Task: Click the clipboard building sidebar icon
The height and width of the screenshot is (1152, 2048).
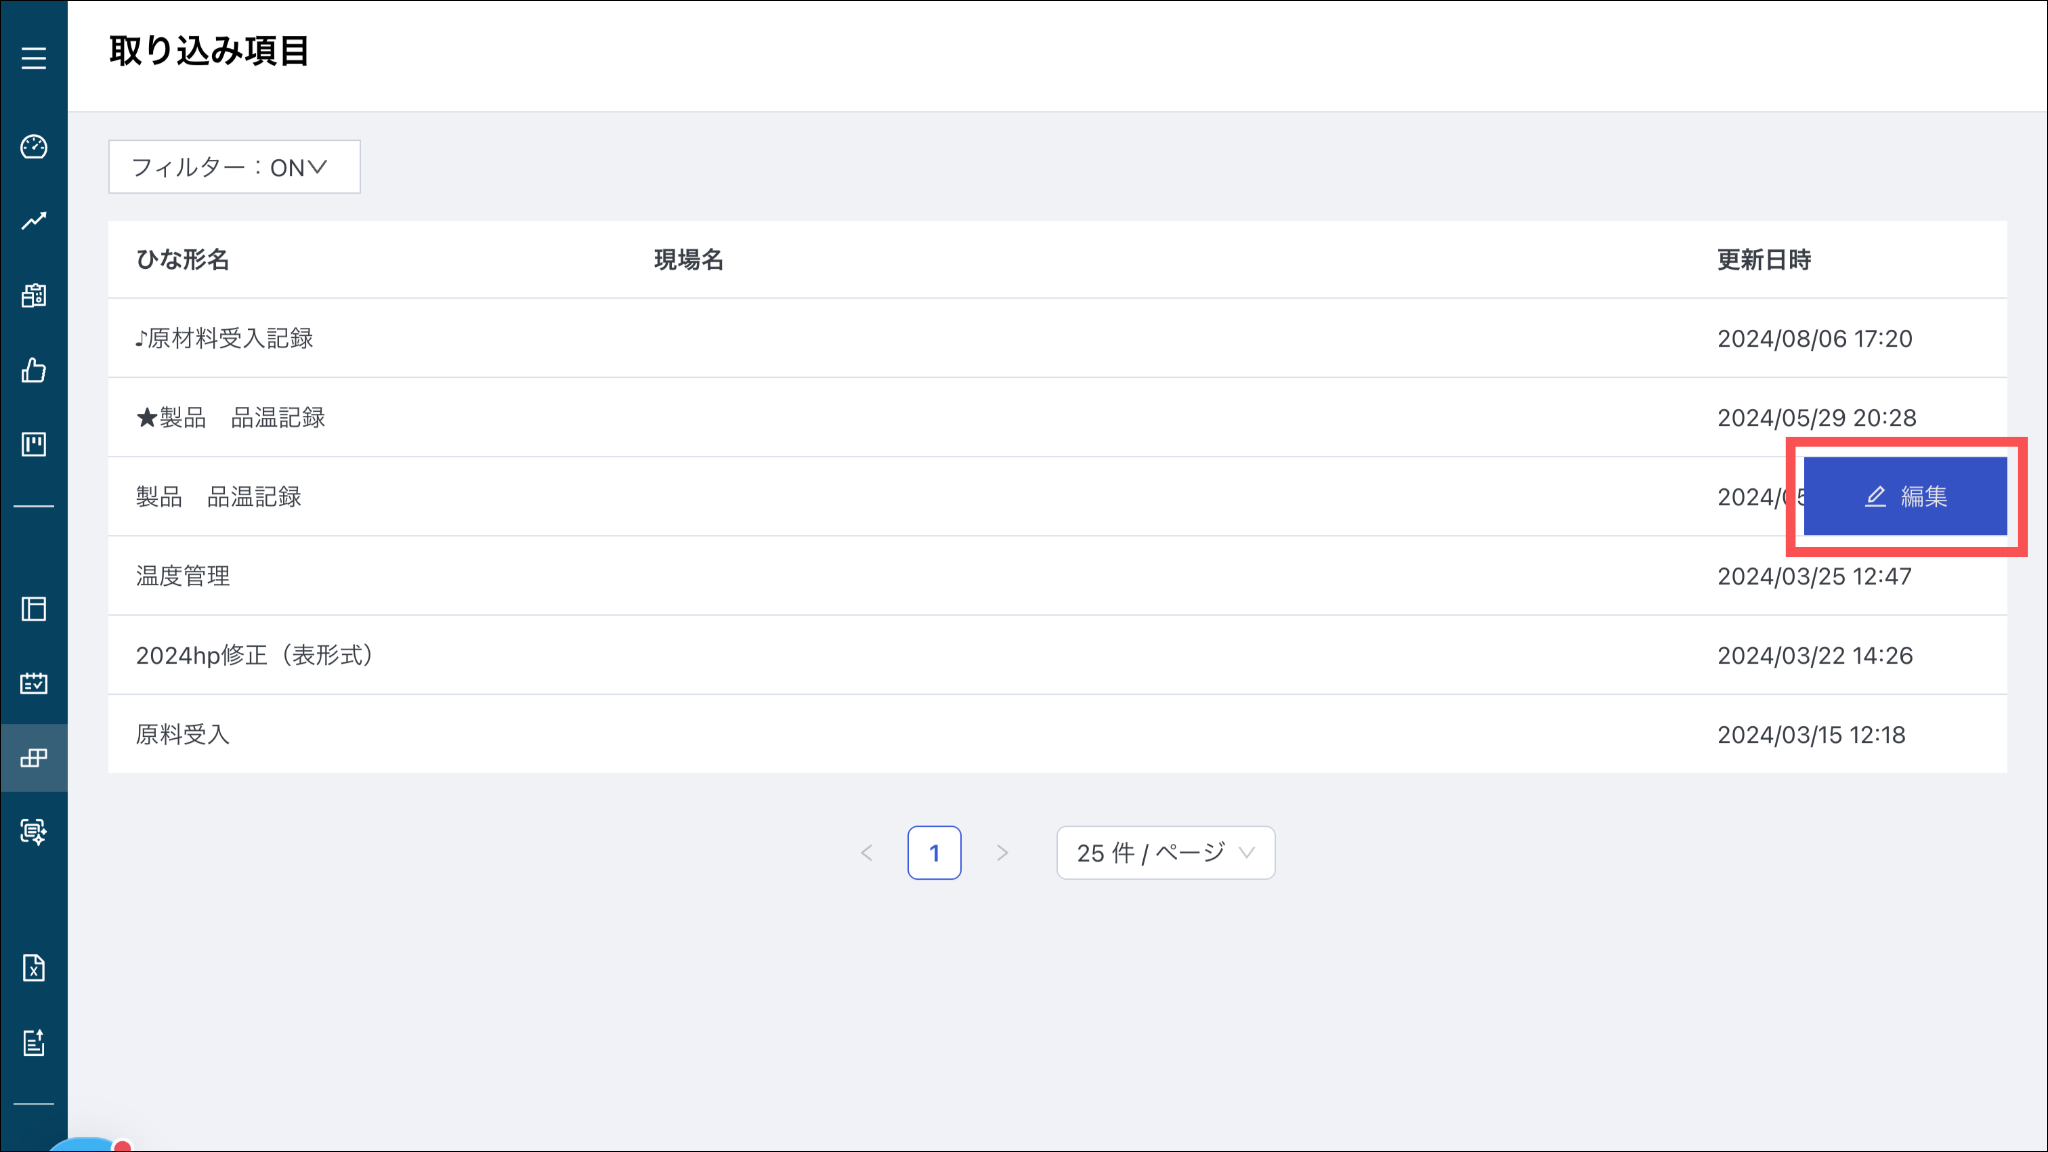Action: [34, 296]
